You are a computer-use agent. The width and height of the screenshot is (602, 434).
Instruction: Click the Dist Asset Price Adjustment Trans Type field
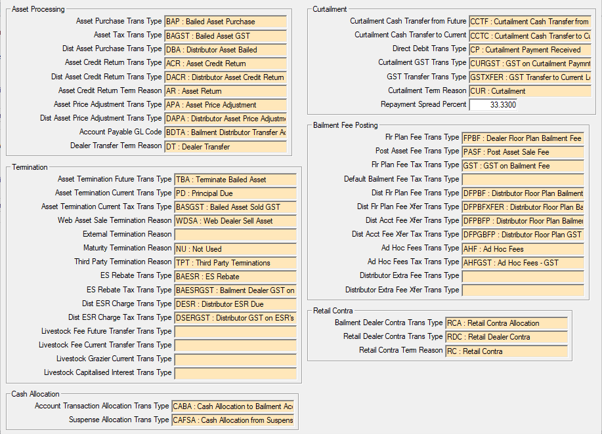pos(225,119)
